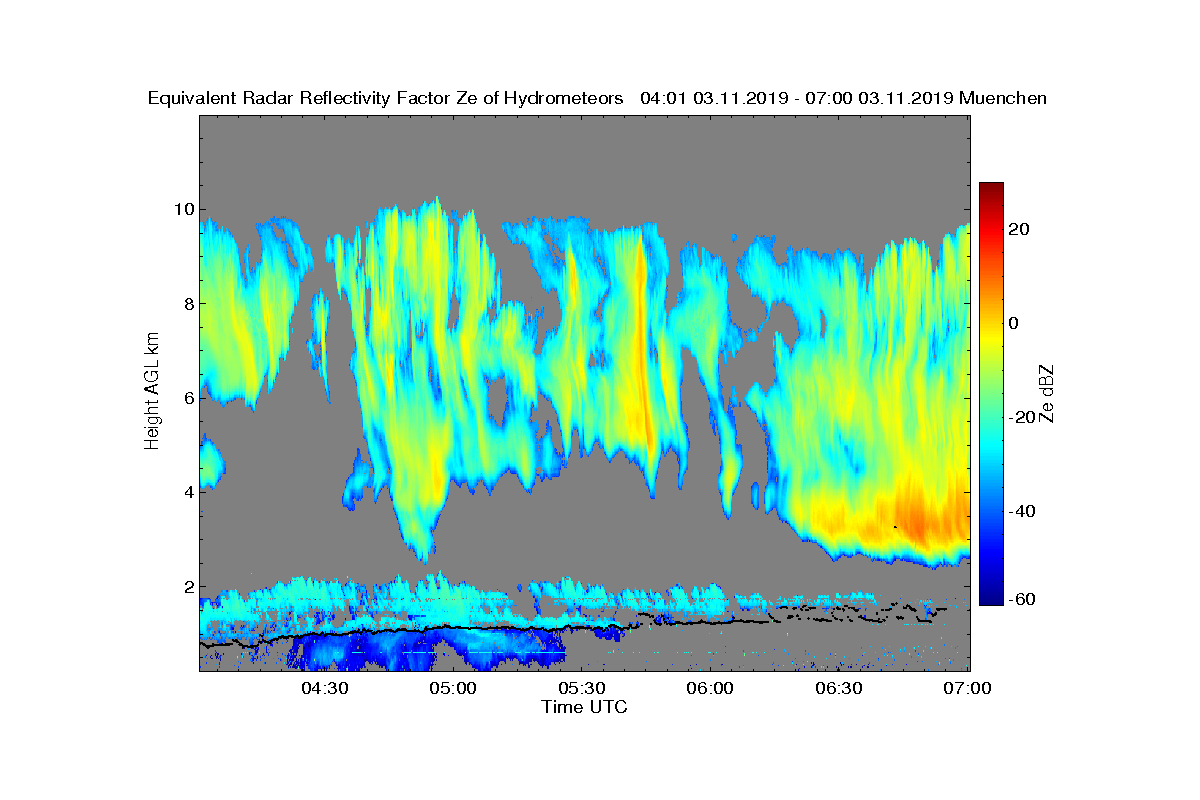Click the 4 km height tick label
The width and height of the screenshot is (1200, 800).
pos(188,492)
